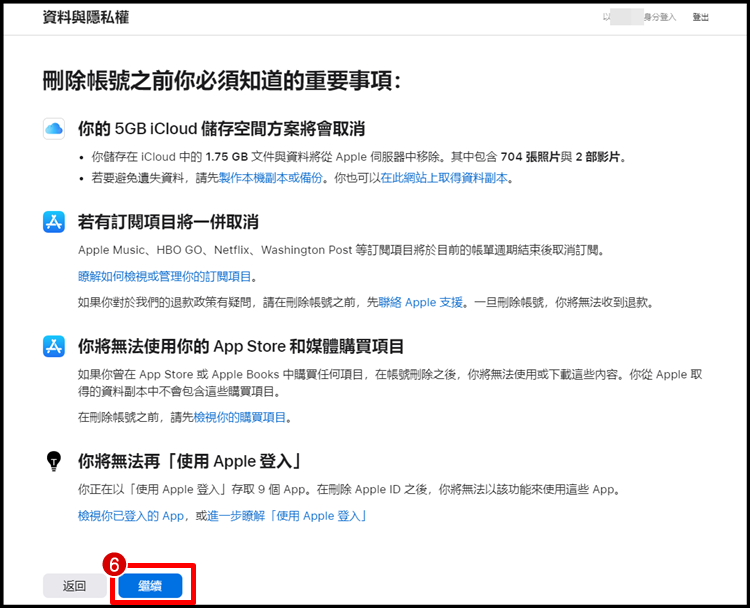This screenshot has height=608, width=750.
Task: Click the 登出 sign out link
Action: point(700,17)
